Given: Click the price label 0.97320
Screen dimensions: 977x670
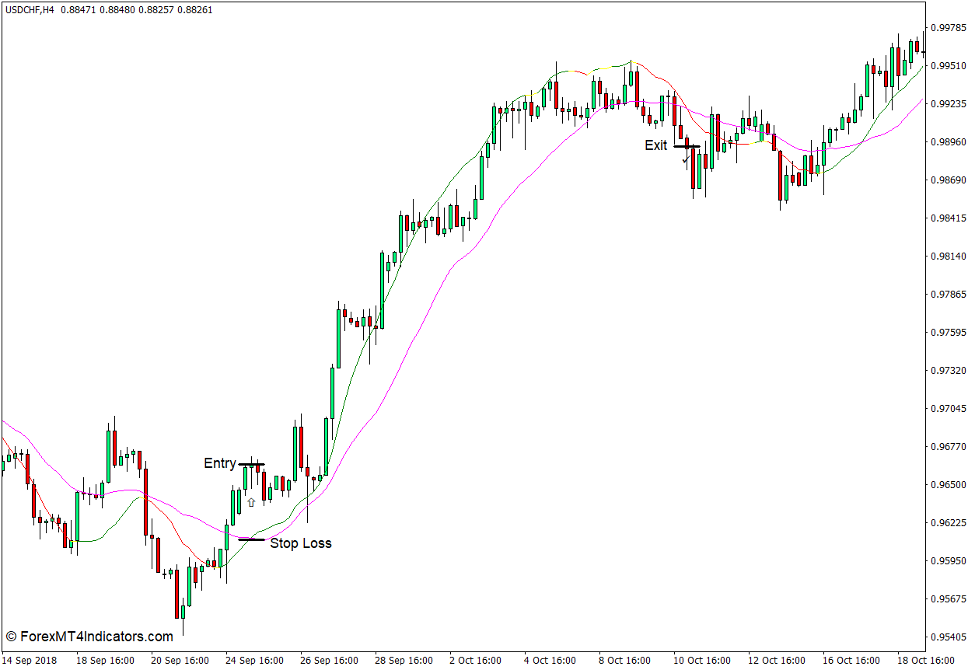Looking at the screenshot, I should pos(948,368).
